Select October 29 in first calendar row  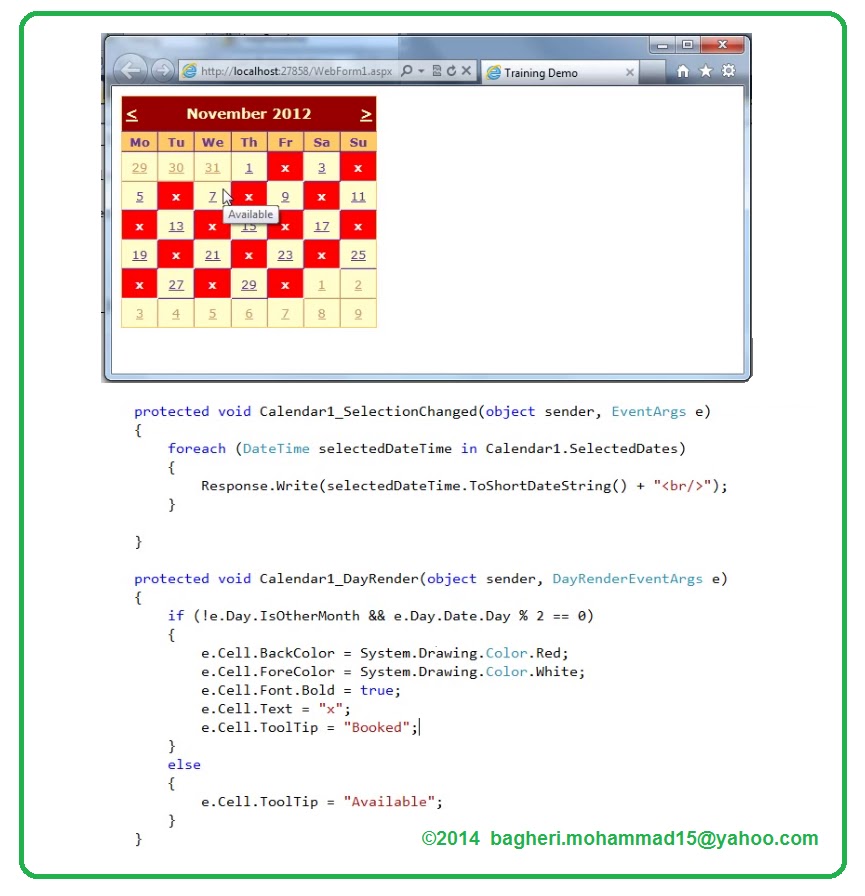click(x=139, y=167)
